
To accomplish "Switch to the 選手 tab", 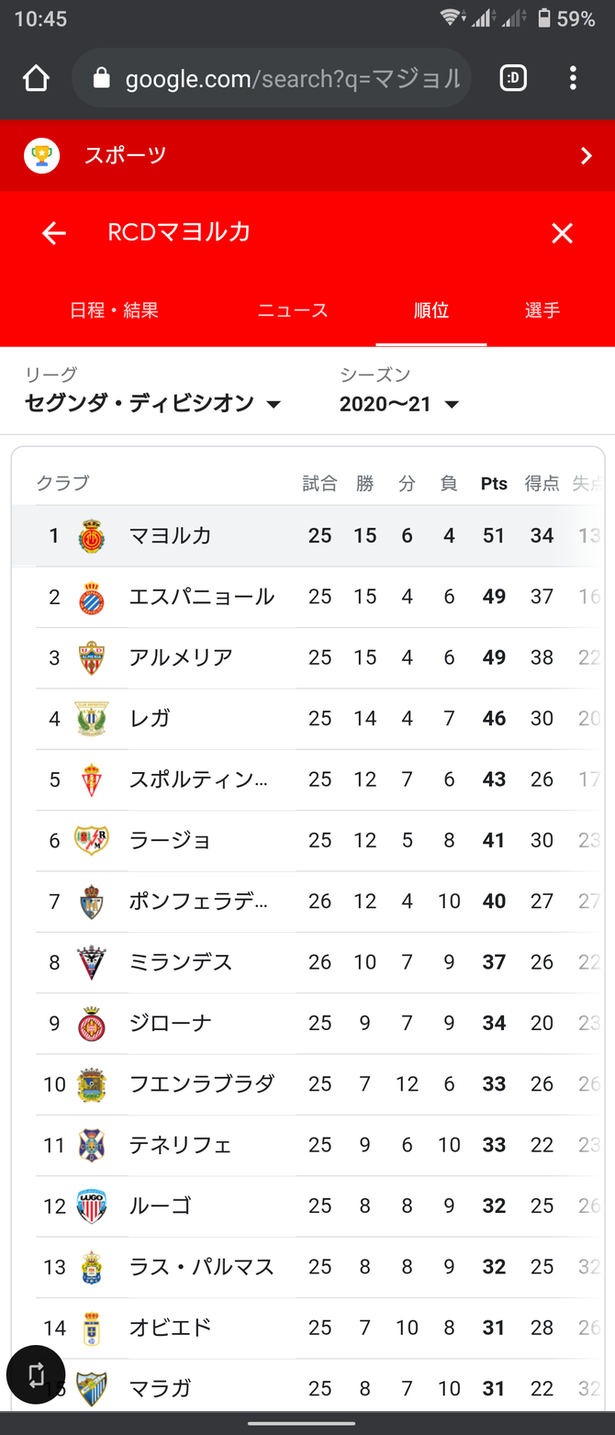I will (542, 310).
